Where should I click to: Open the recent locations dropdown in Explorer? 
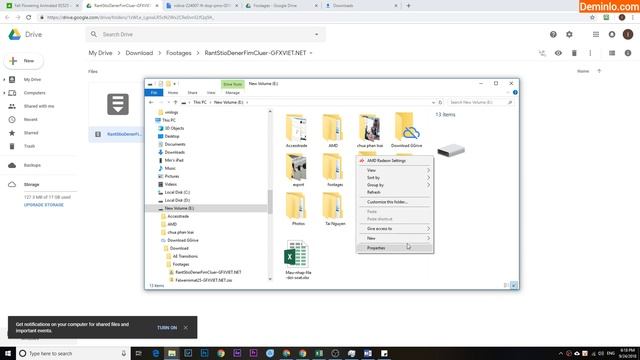pos(169,102)
